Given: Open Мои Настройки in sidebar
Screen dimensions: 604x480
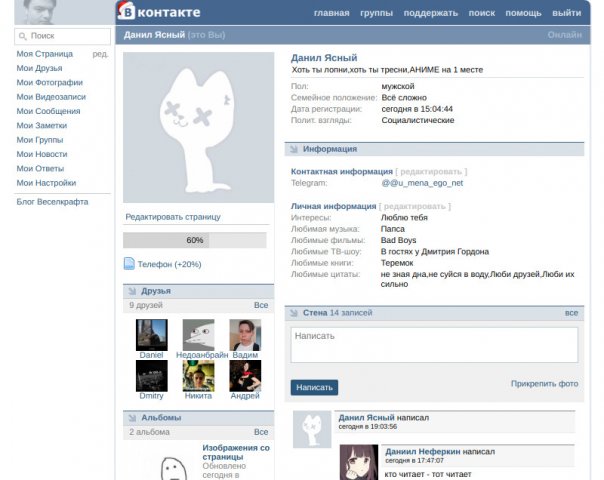Looking at the screenshot, I should (46, 183).
